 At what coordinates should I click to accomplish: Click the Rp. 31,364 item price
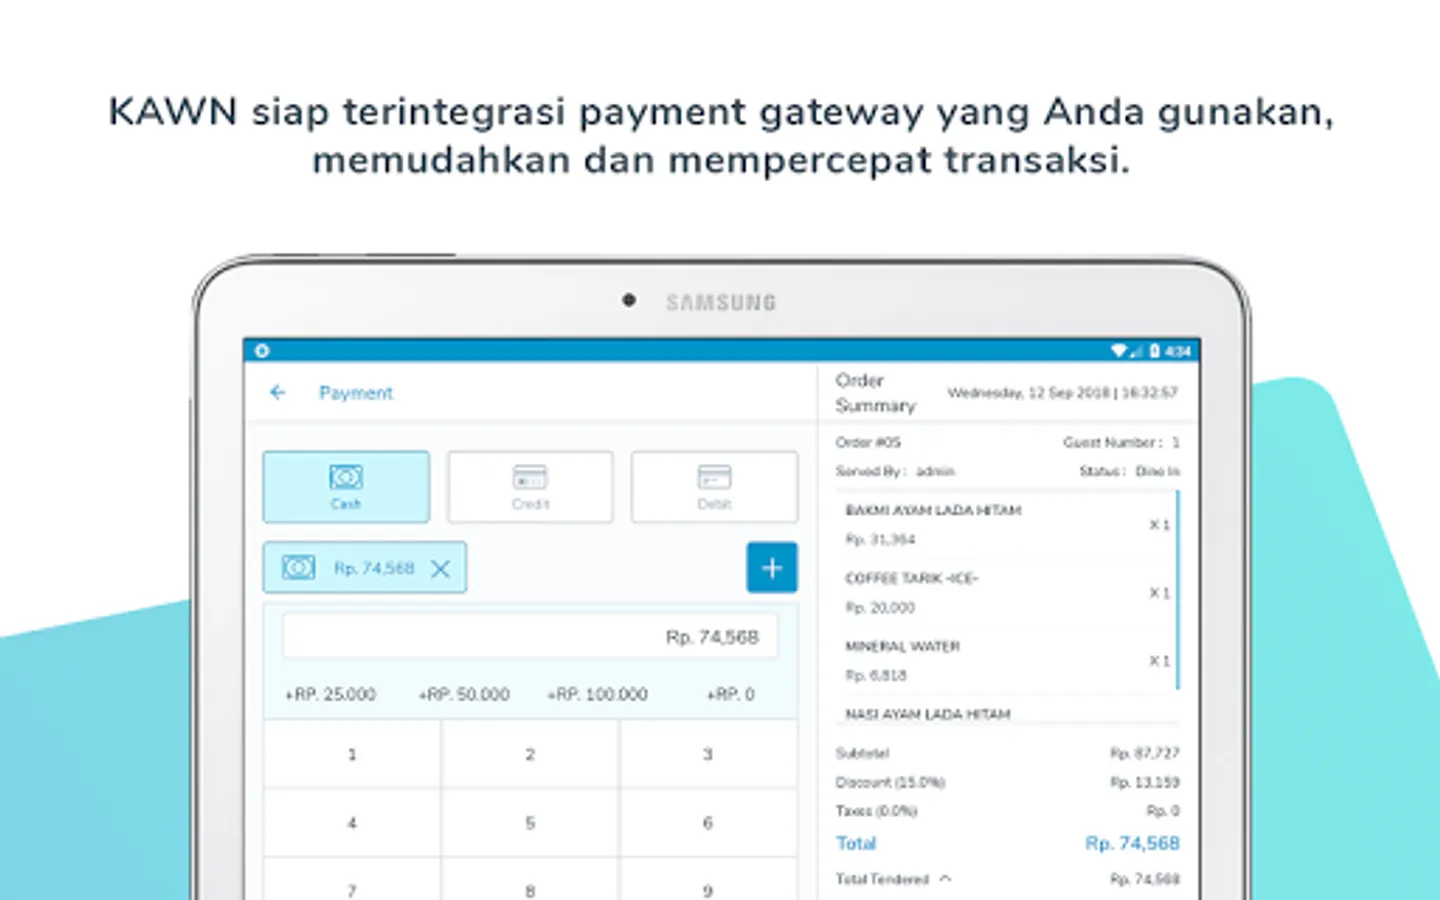[880, 539]
